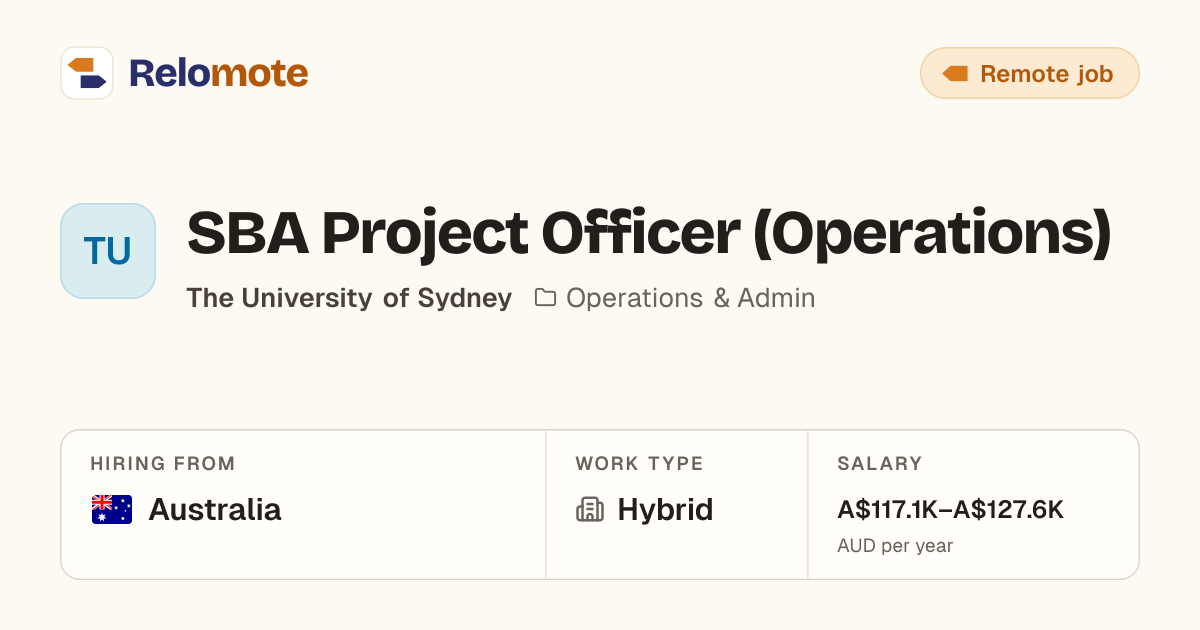
Task: Open the Operations & Admin category
Action: click(690, 298)
